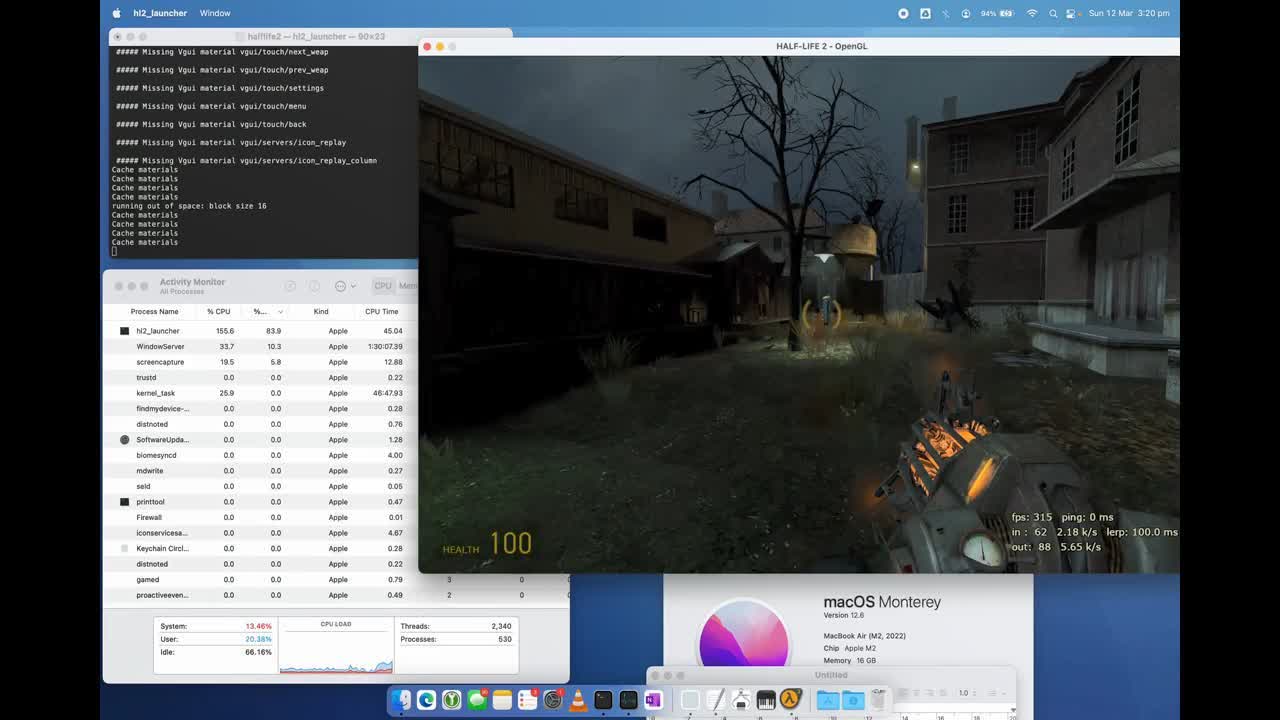1280x720 pixels.
Task: Sort by the CPU Time column header
Action: point(381,312)
